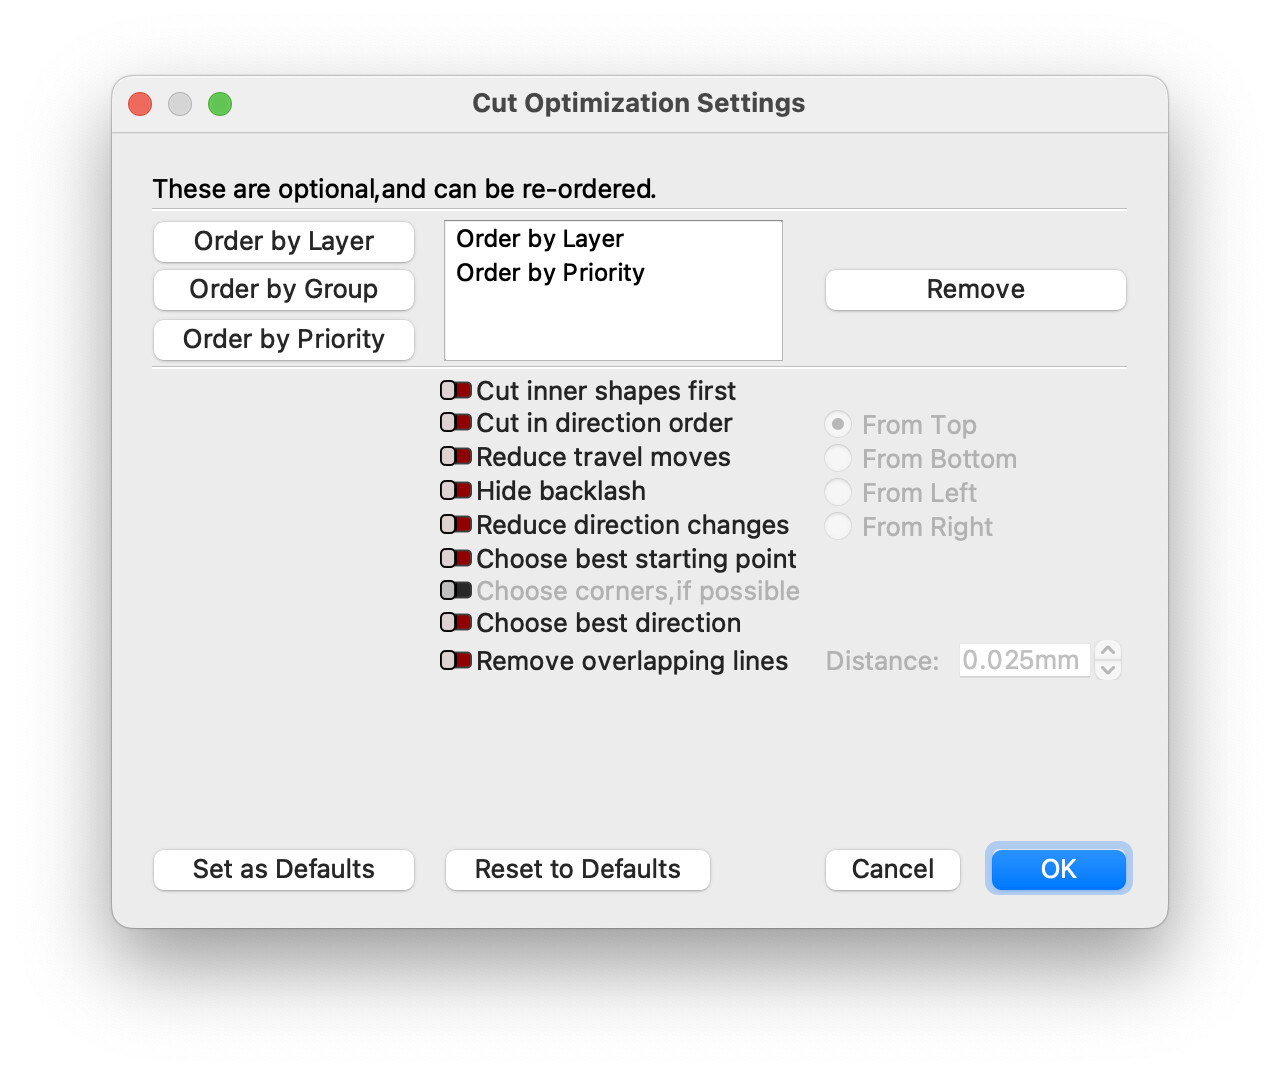Image resolution: width=1280 pixels, height=1076 pixels.
Task: Click Reset to Defaults button
Action: [578, 870]
